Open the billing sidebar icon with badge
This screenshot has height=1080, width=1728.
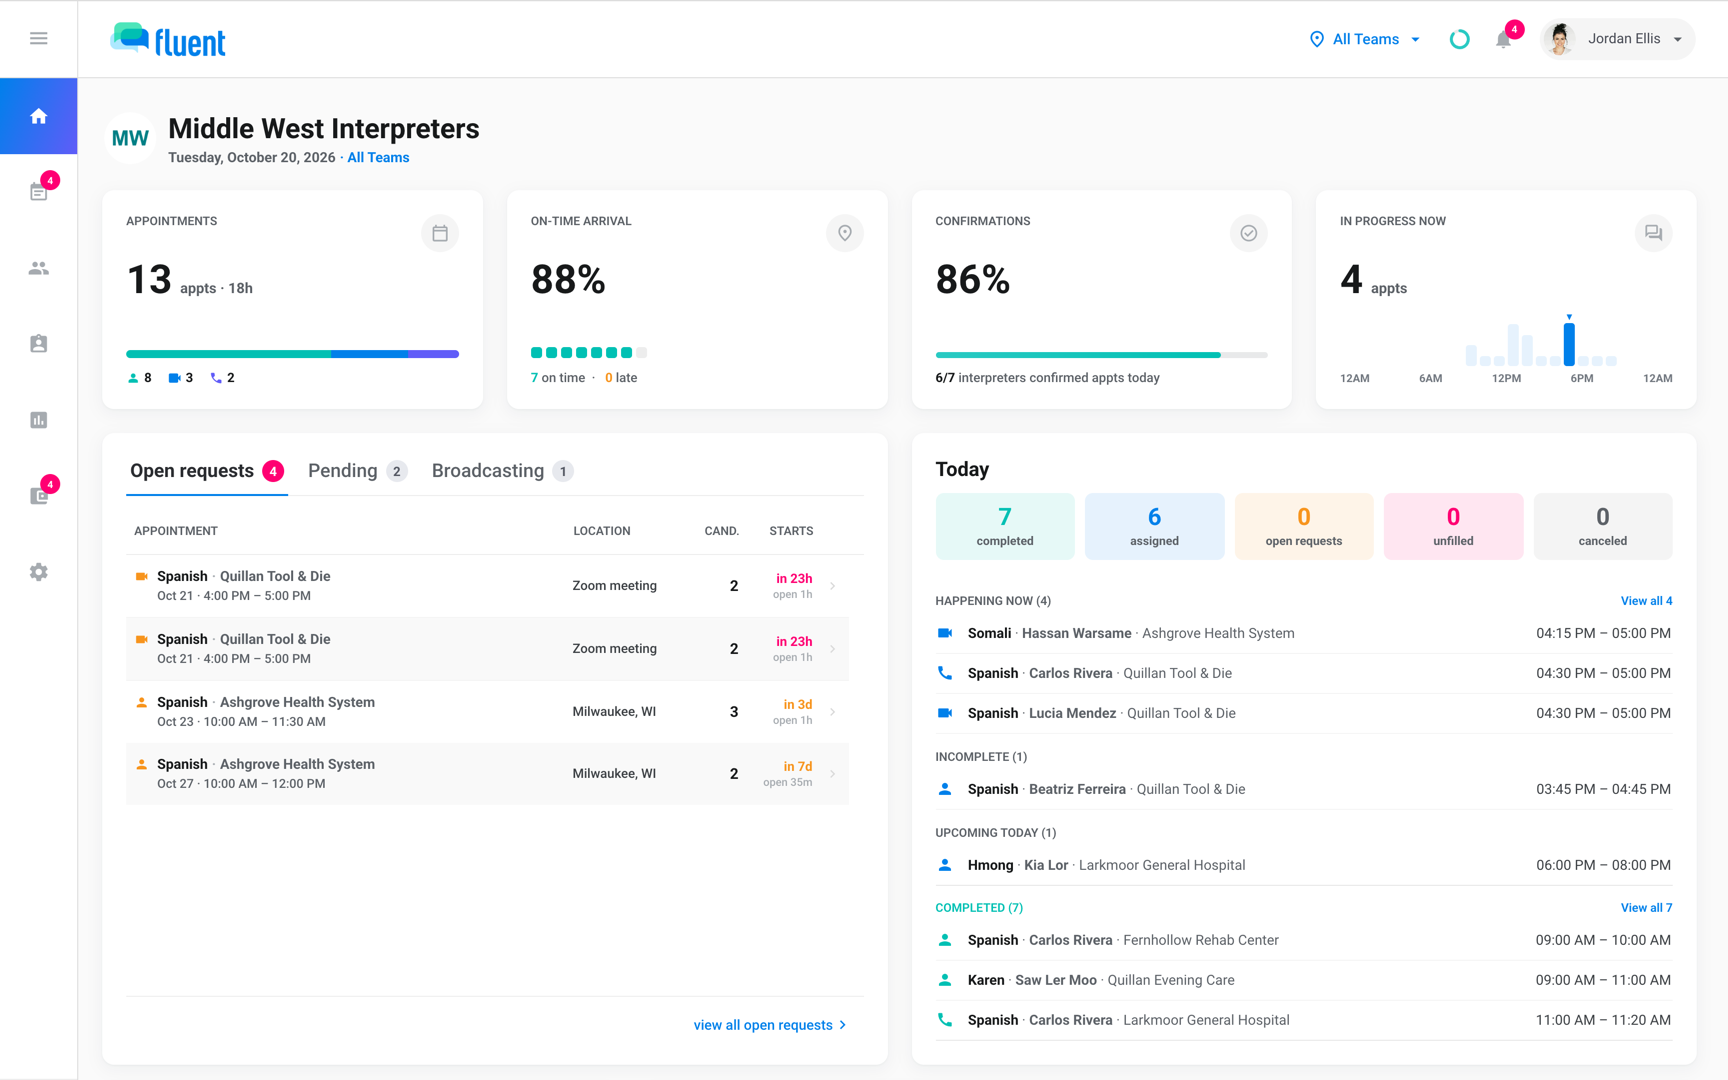point(38,496)
